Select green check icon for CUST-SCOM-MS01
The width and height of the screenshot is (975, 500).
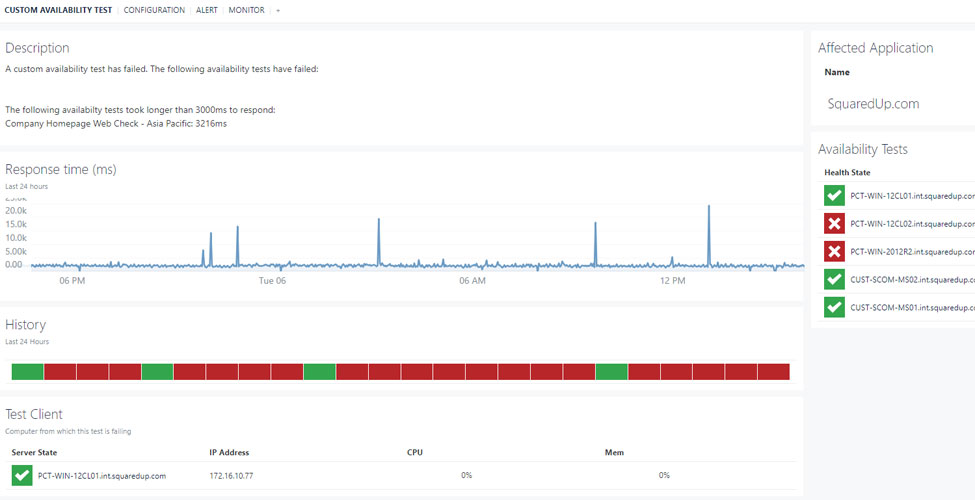[x=834, y=308]
